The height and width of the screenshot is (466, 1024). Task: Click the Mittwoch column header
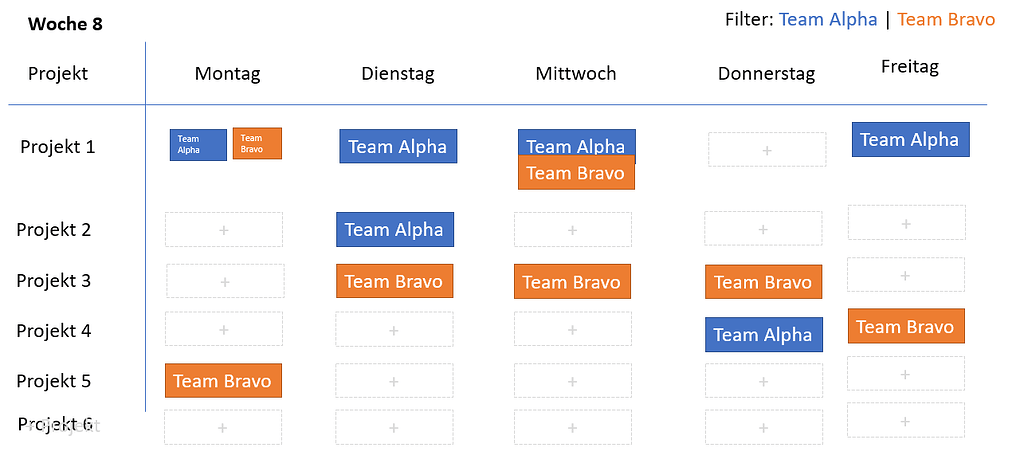[576, 73]
